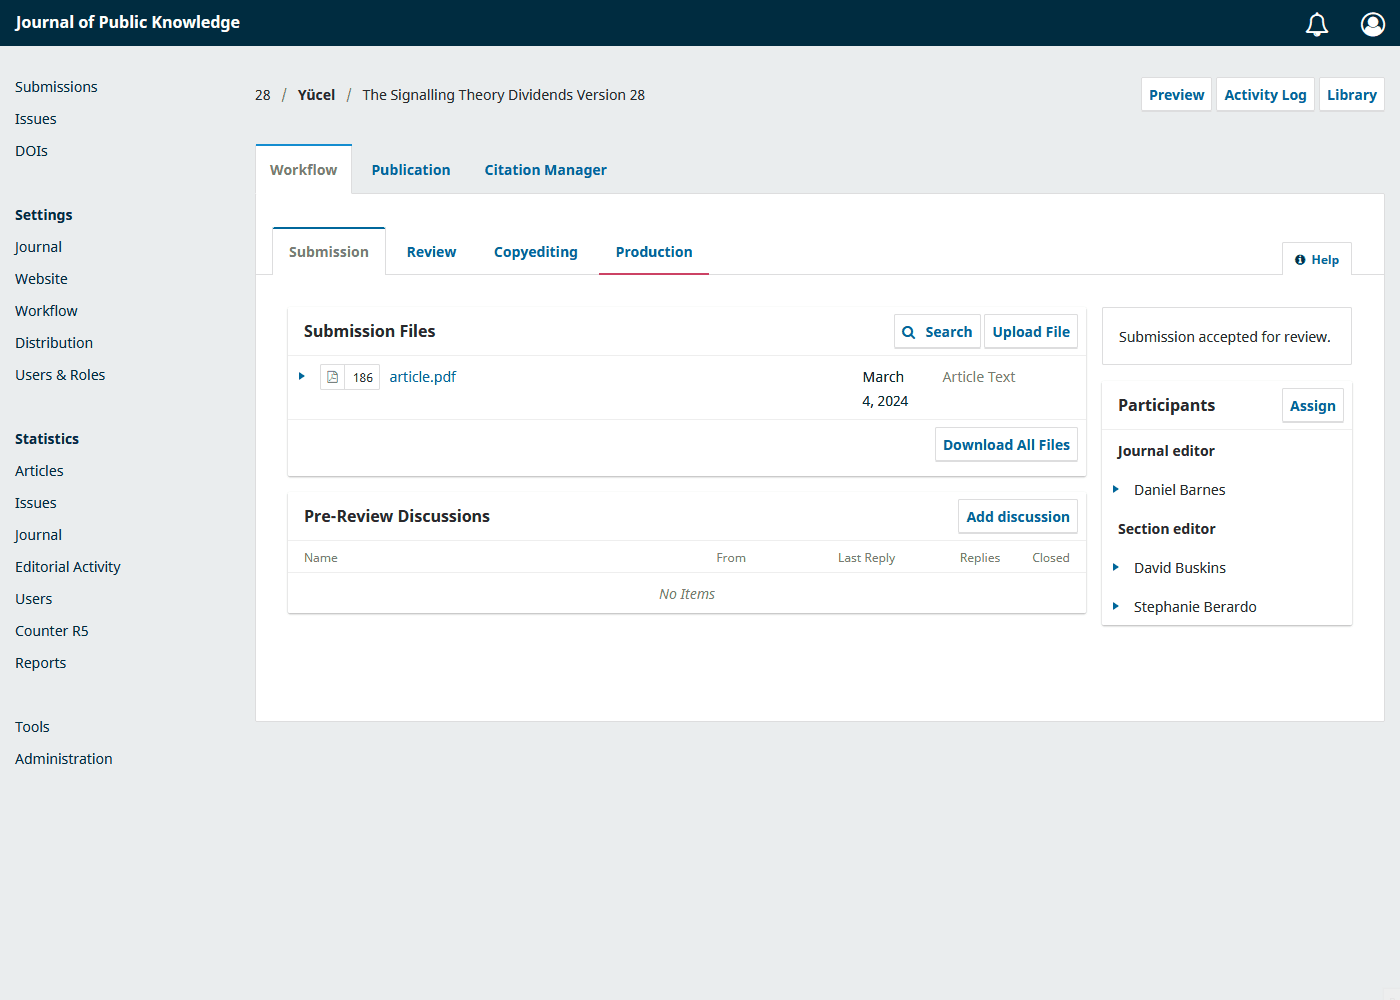Open Editorial Activity statistics

[x=68, y=567]
